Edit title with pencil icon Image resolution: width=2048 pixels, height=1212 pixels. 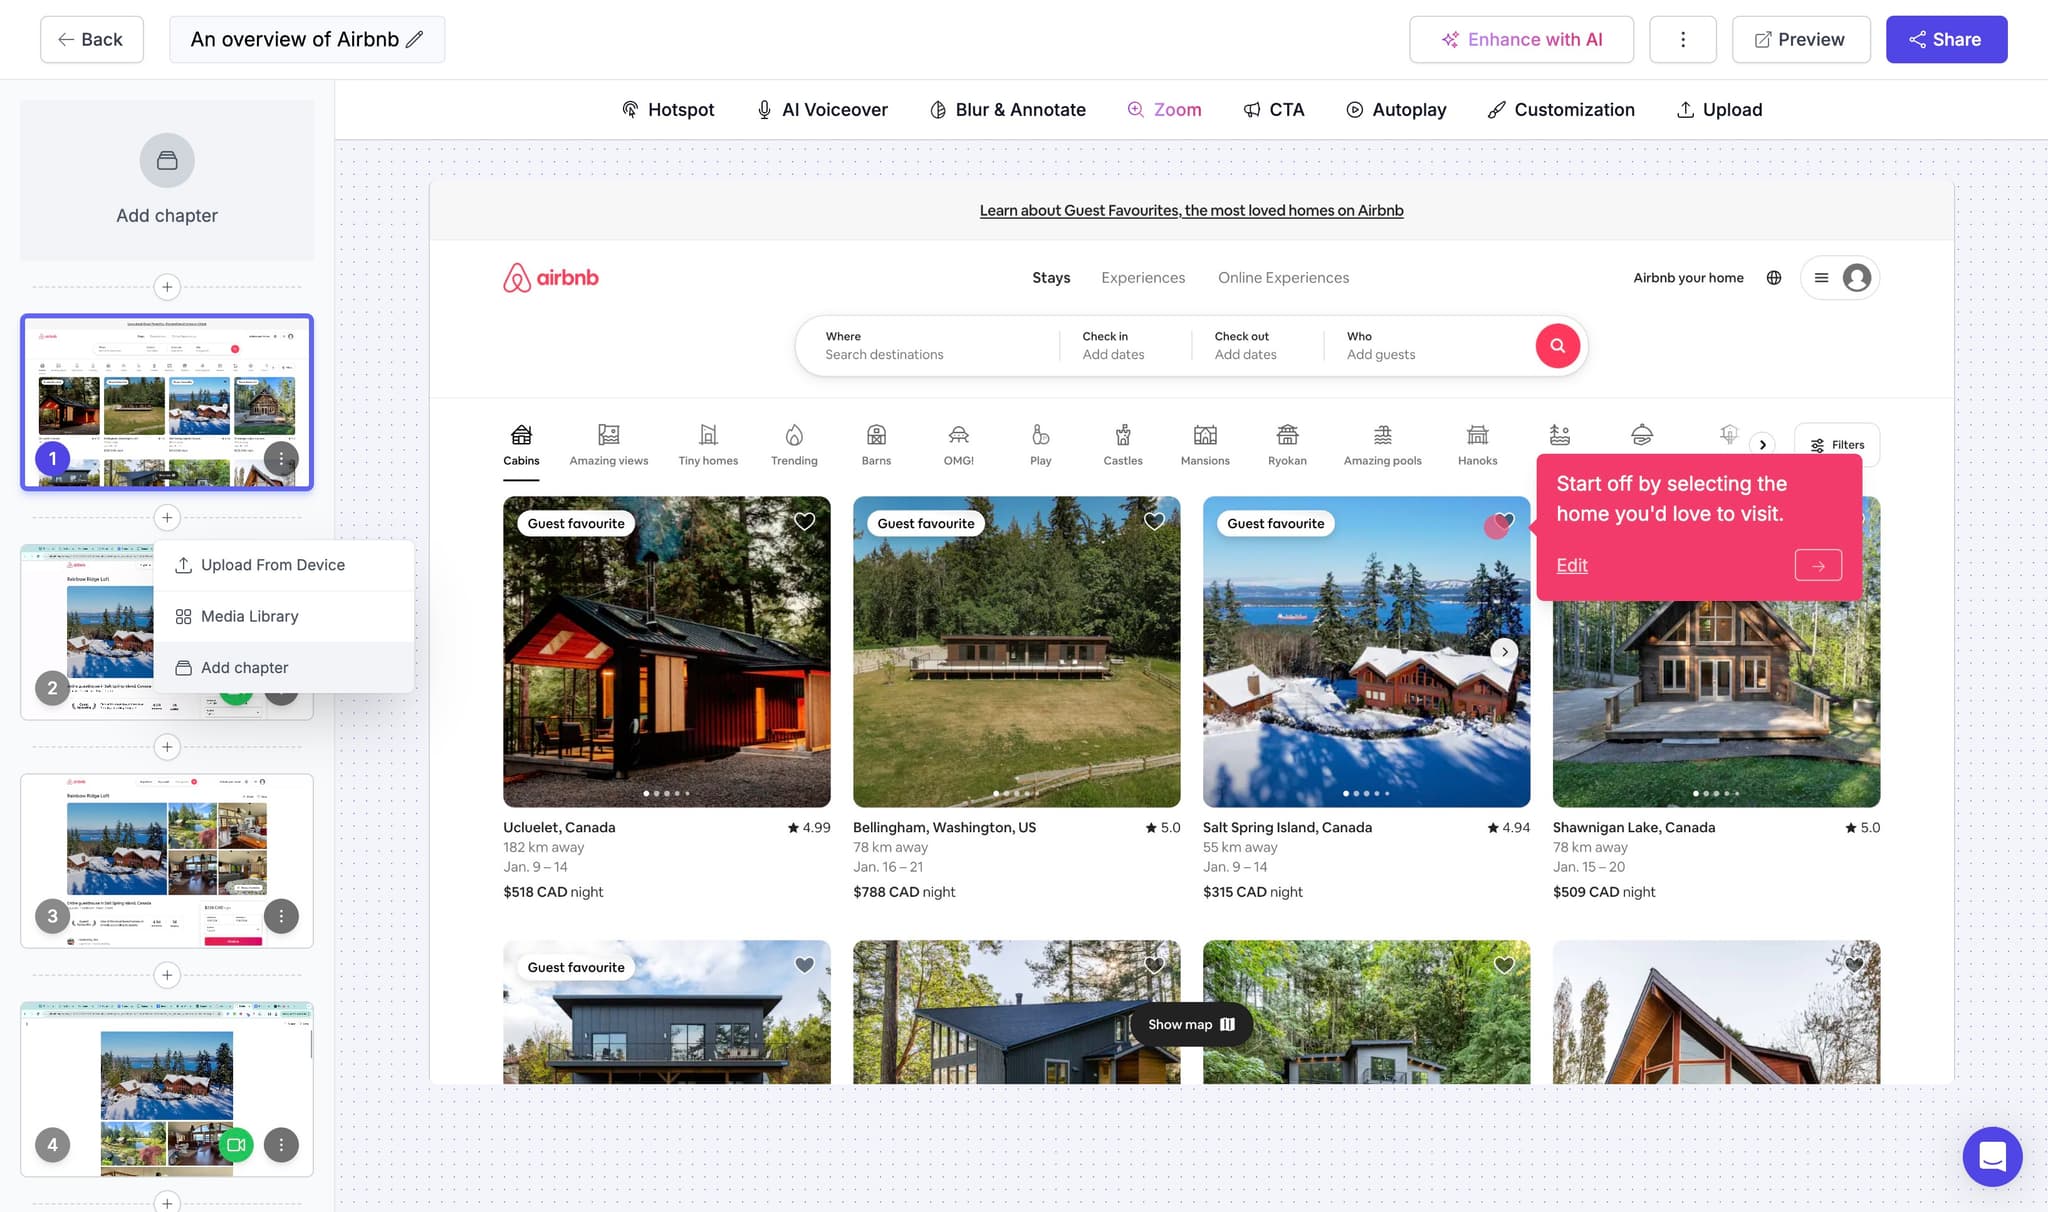pyautogui.click(x=414, y=40)
